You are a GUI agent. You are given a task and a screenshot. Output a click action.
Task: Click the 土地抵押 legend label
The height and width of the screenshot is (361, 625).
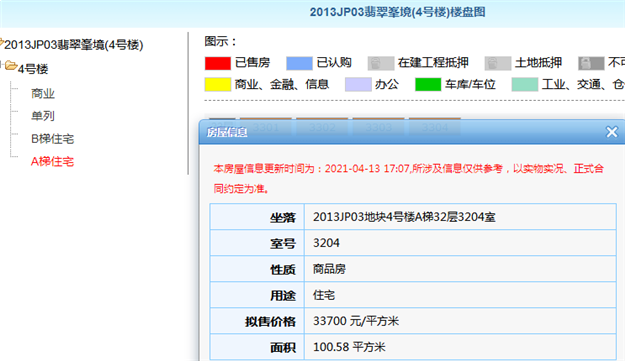(538, 63)
